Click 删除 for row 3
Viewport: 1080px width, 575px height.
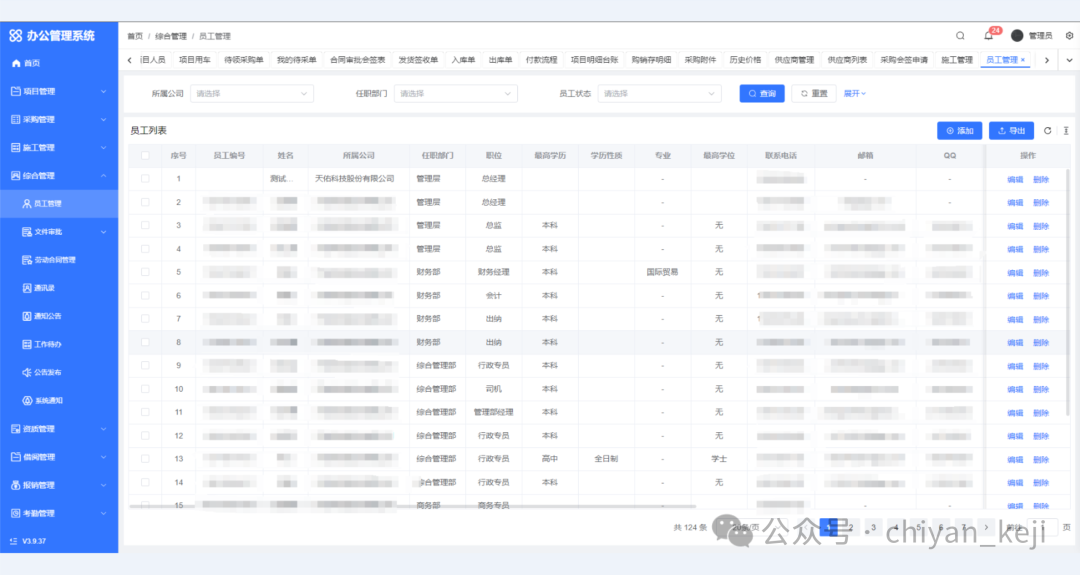click(x=1041, y=227)
